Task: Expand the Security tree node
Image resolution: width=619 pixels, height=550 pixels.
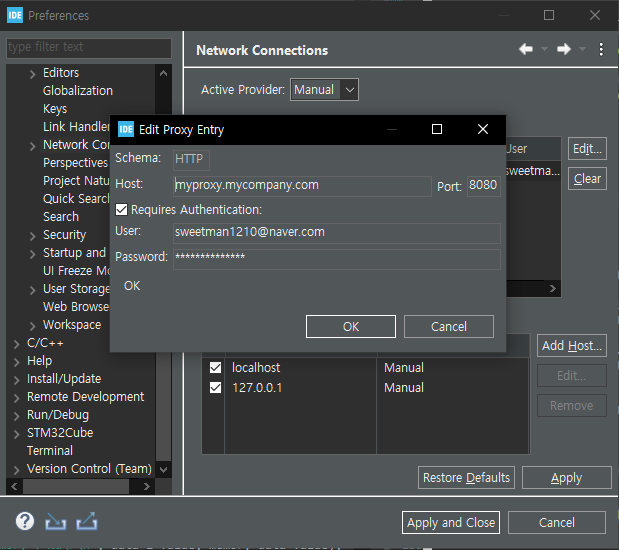Action: click(x=33, y=236)
